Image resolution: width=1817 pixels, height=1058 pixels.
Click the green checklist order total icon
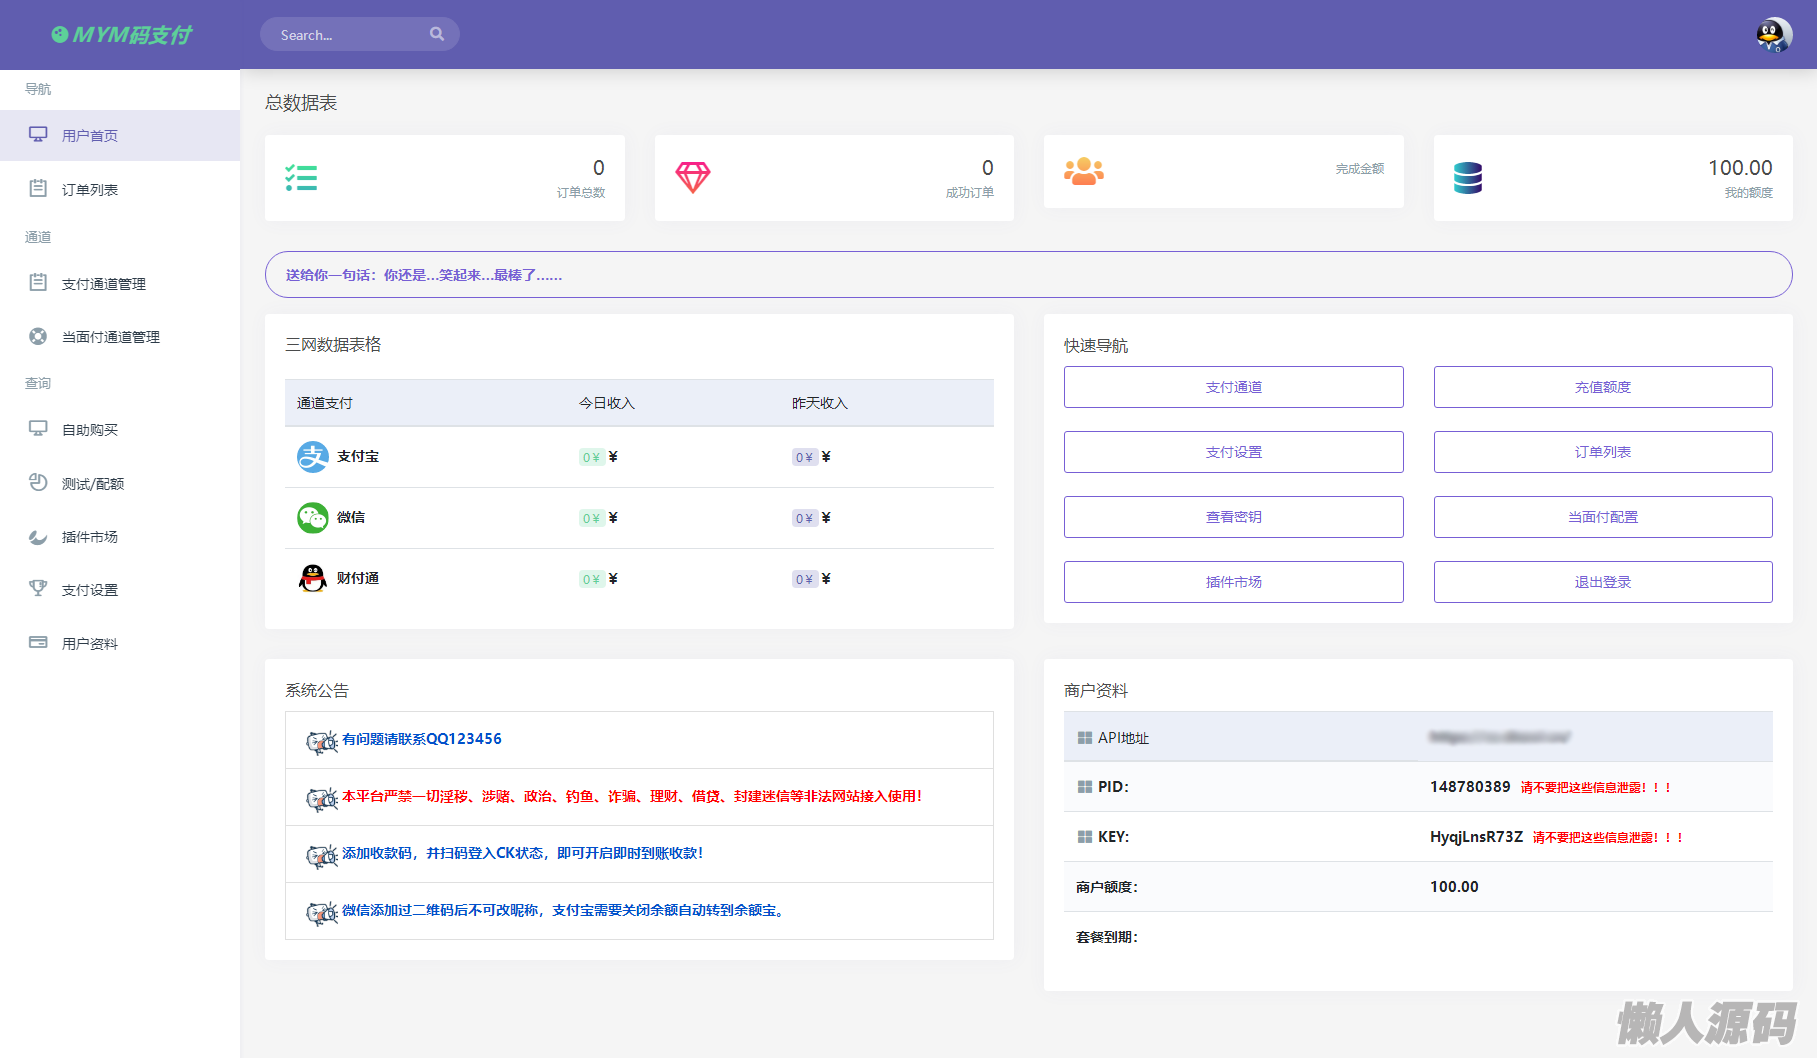tap(301, 178)
